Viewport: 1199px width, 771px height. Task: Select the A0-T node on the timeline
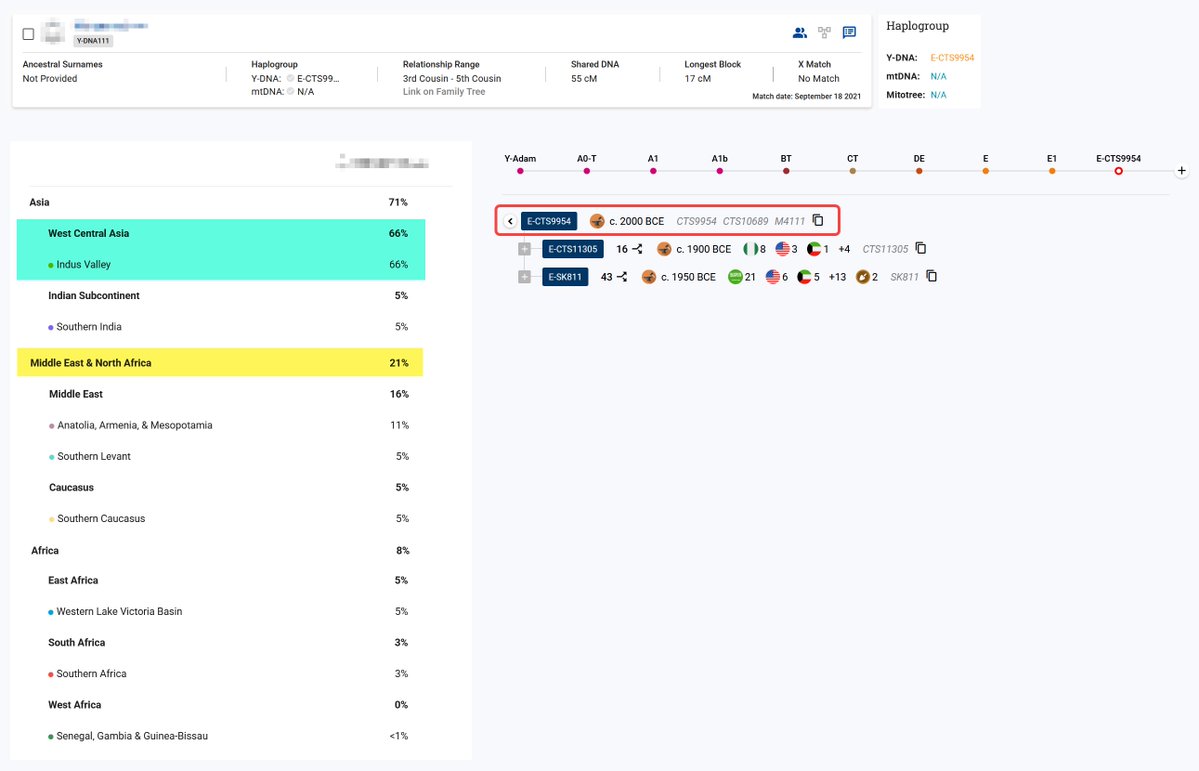click(587, 171)
